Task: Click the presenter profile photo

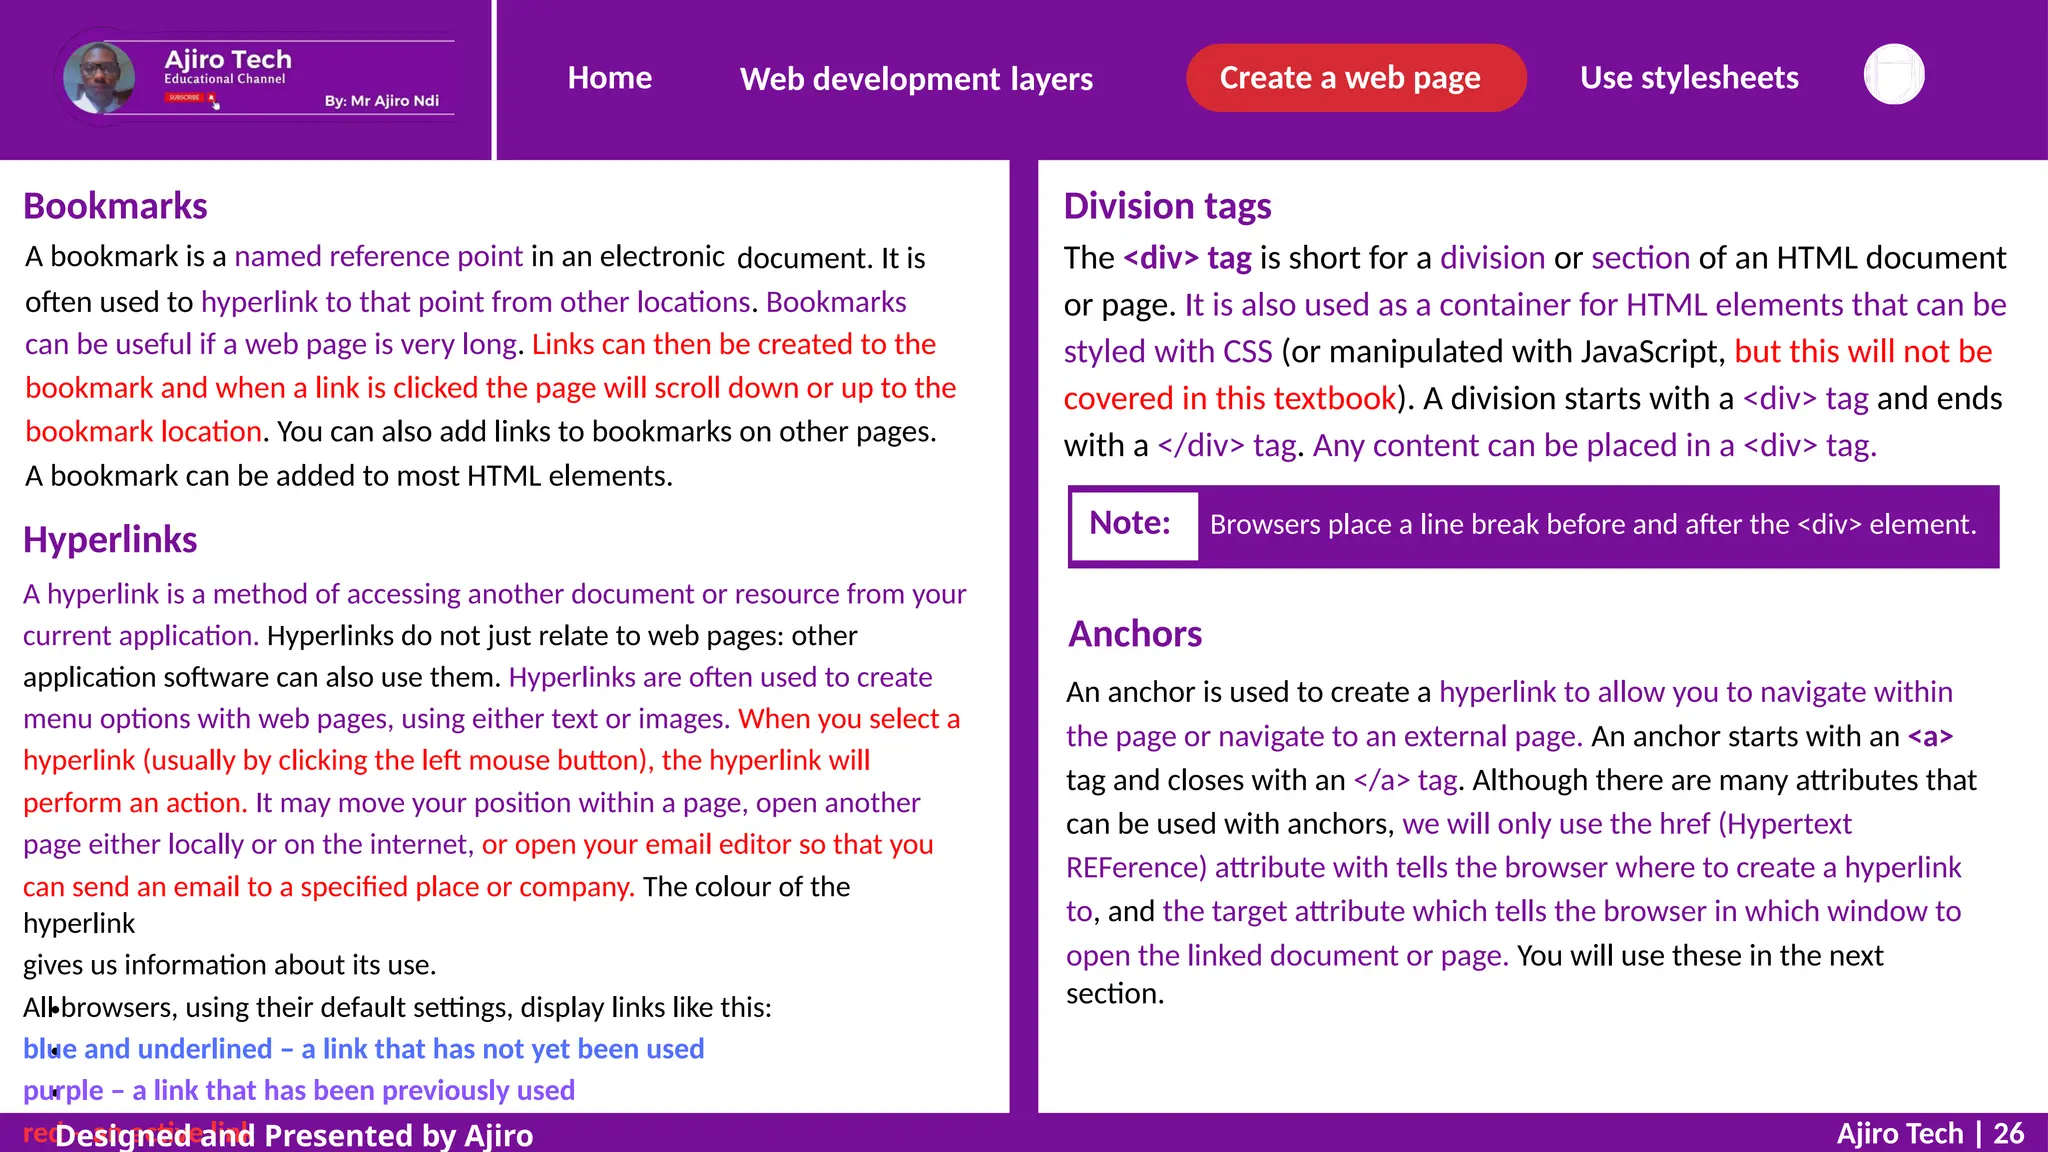Action: click(x=99, y=77)
